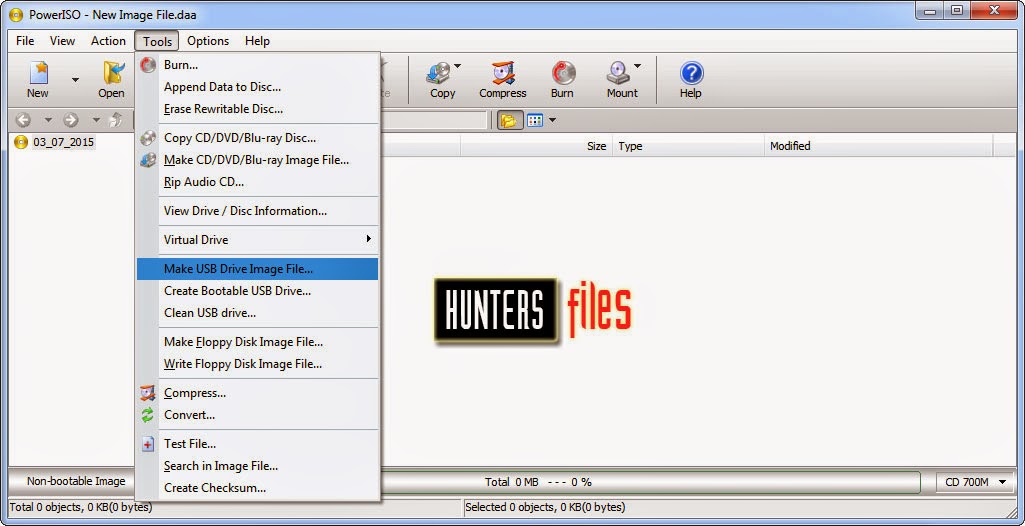
Task: Click the PowerISO title bar icon
Action: click(16, 14)
